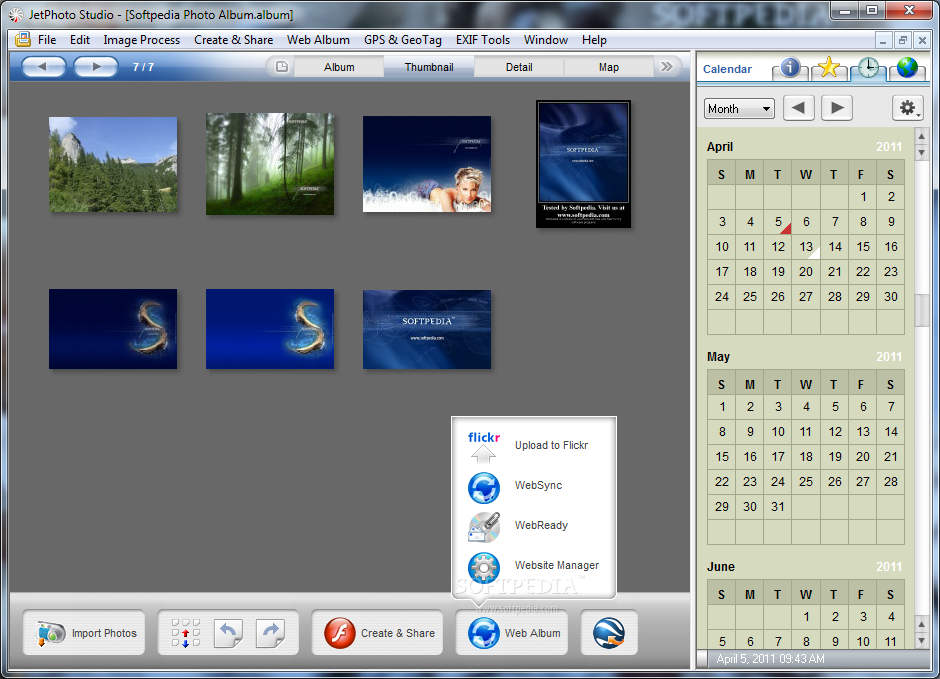Open the Edit menu
Viewport: 940px width, 679px height.
click(x=80, y=40)
